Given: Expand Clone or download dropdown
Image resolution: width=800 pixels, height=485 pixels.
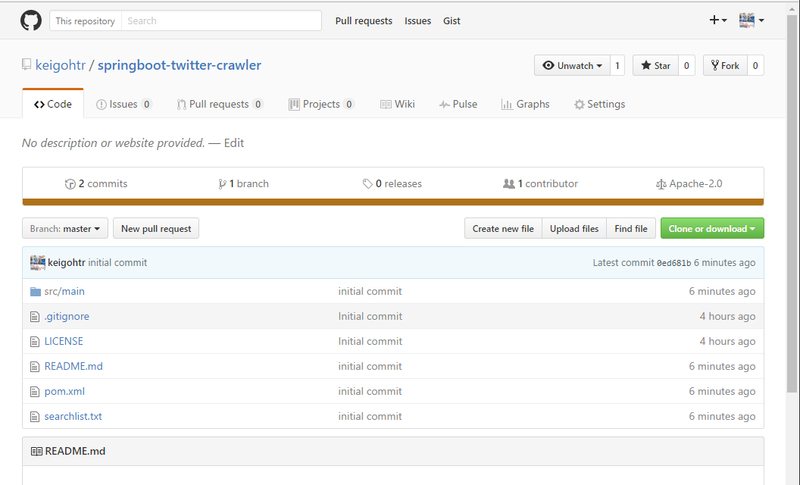Looking at the screenshot, I should click(712, 228).
